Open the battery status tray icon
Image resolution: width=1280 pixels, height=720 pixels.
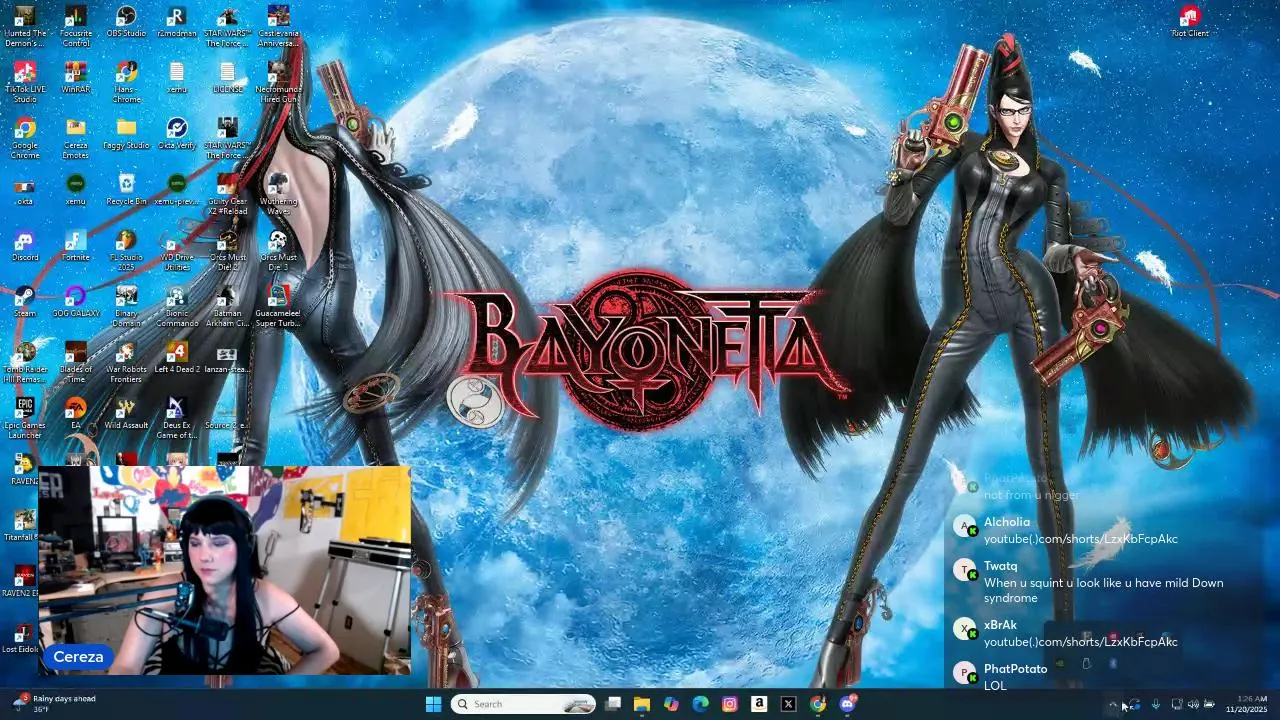pyautogui.click(x=1209, y=704)
